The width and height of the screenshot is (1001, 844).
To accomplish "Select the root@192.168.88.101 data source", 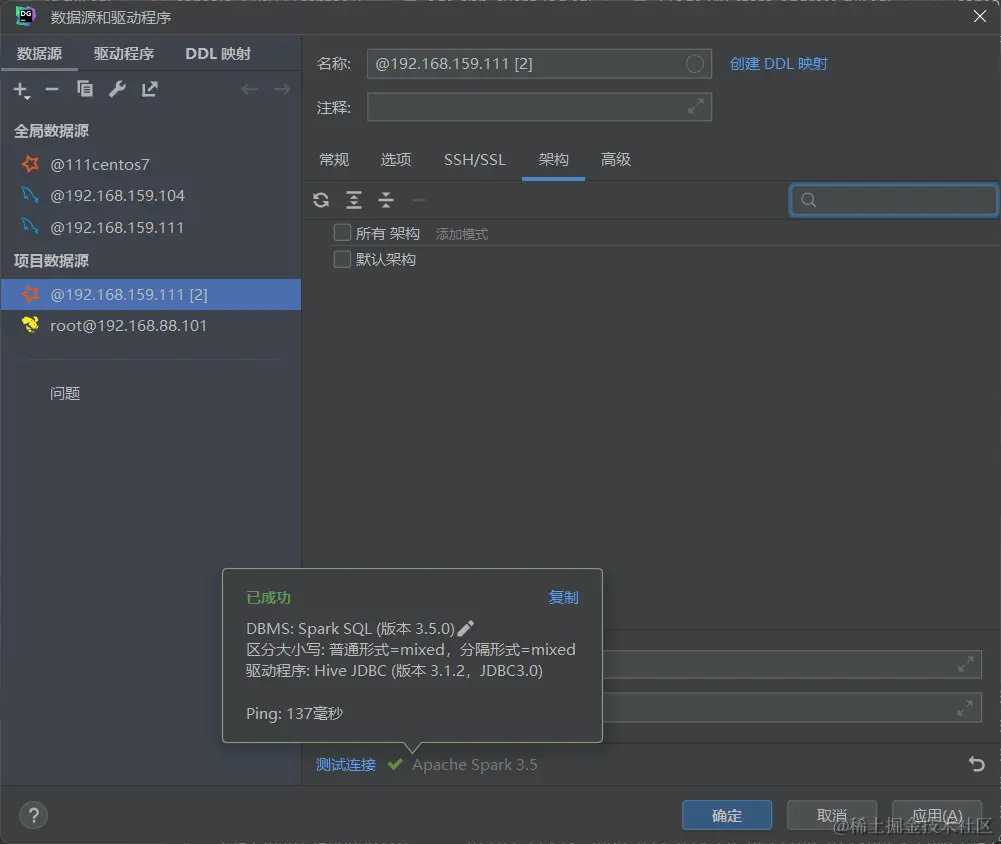I will point(151,326).
